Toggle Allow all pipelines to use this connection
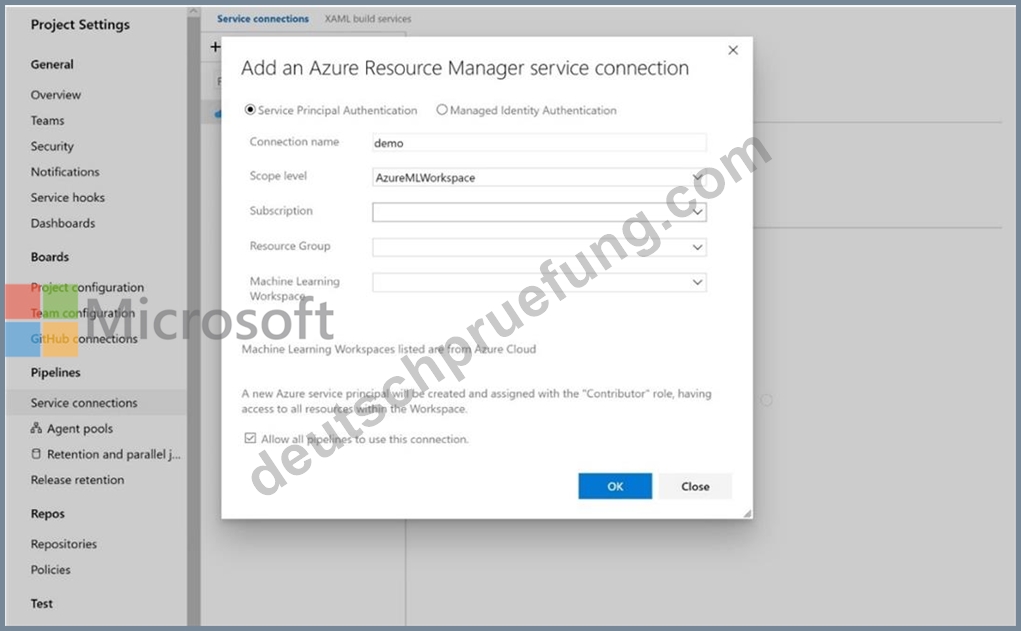This screenshot has height=631, width=1021. click(x=250, y=438)
